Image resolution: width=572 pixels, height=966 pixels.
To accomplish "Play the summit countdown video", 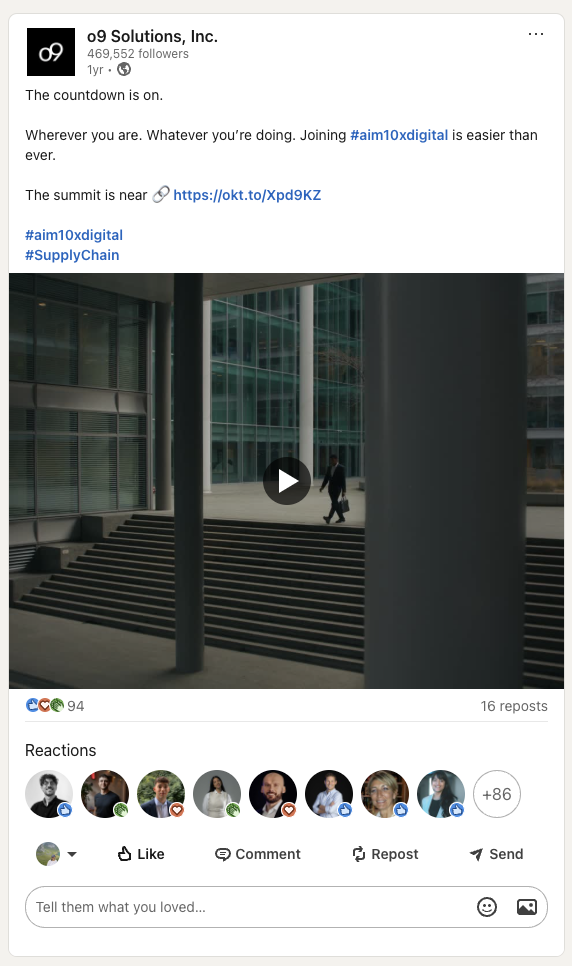I will [287, 481].
